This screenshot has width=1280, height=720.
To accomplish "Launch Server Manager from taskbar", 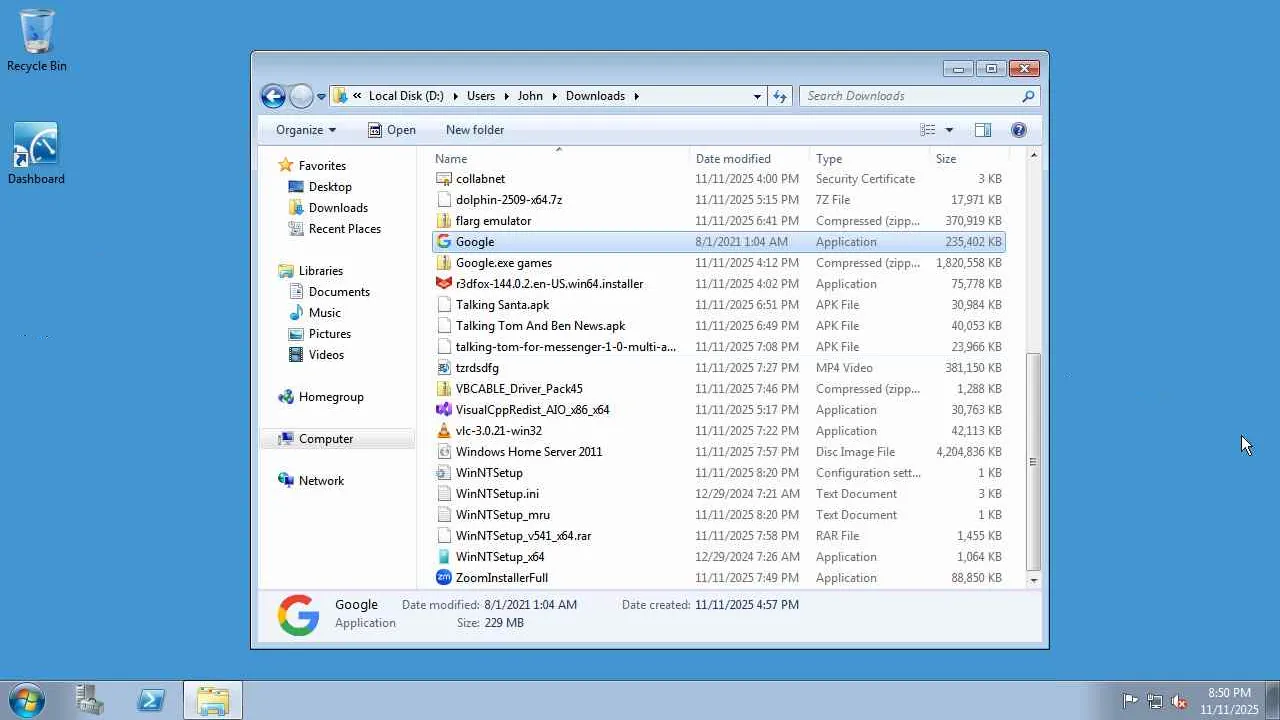I will pyautogui.click(x=90, y=700).
